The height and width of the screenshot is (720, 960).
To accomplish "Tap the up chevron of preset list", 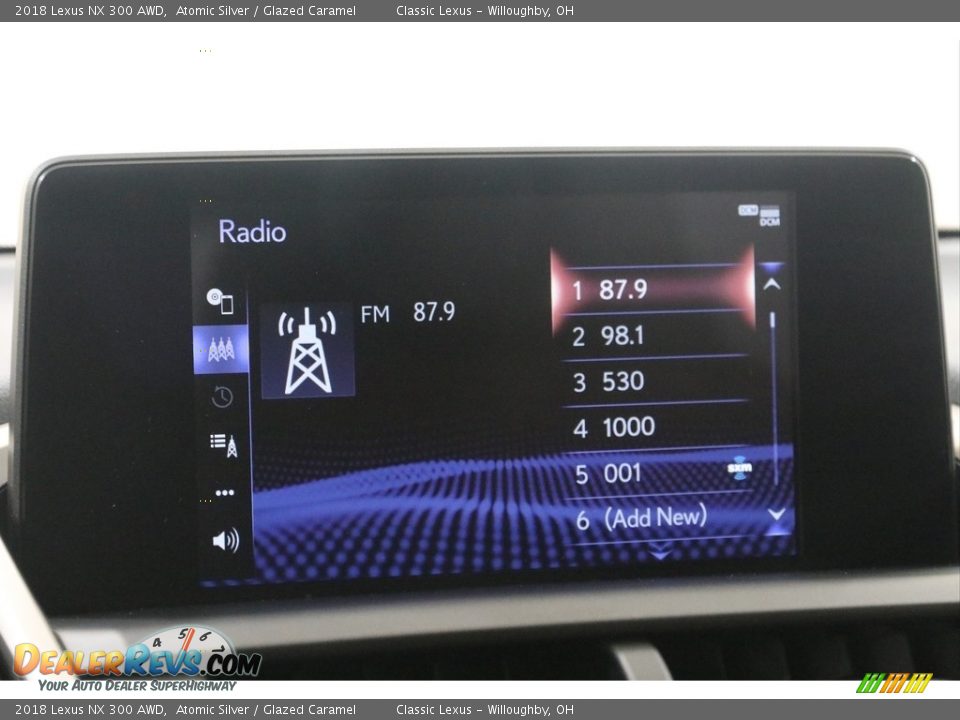I will [771, 283].
